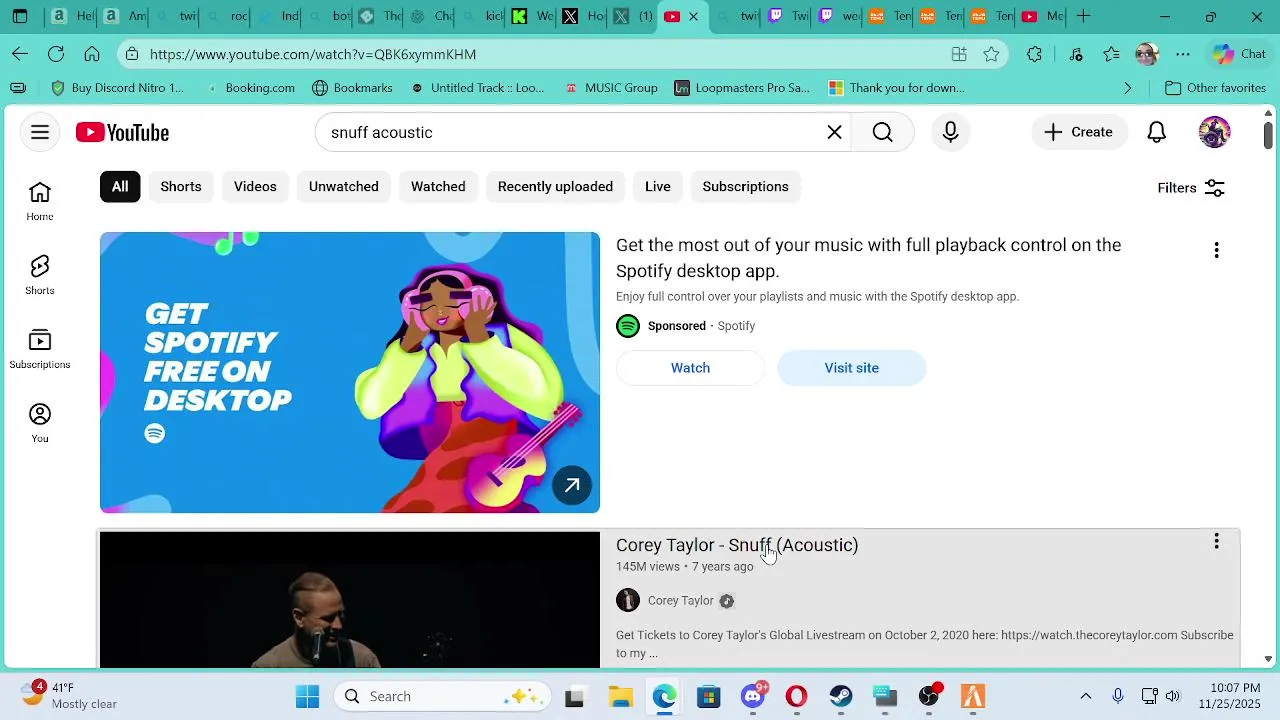
Task: Open Subscriptions from the sidebar
Action: [40, 349]
